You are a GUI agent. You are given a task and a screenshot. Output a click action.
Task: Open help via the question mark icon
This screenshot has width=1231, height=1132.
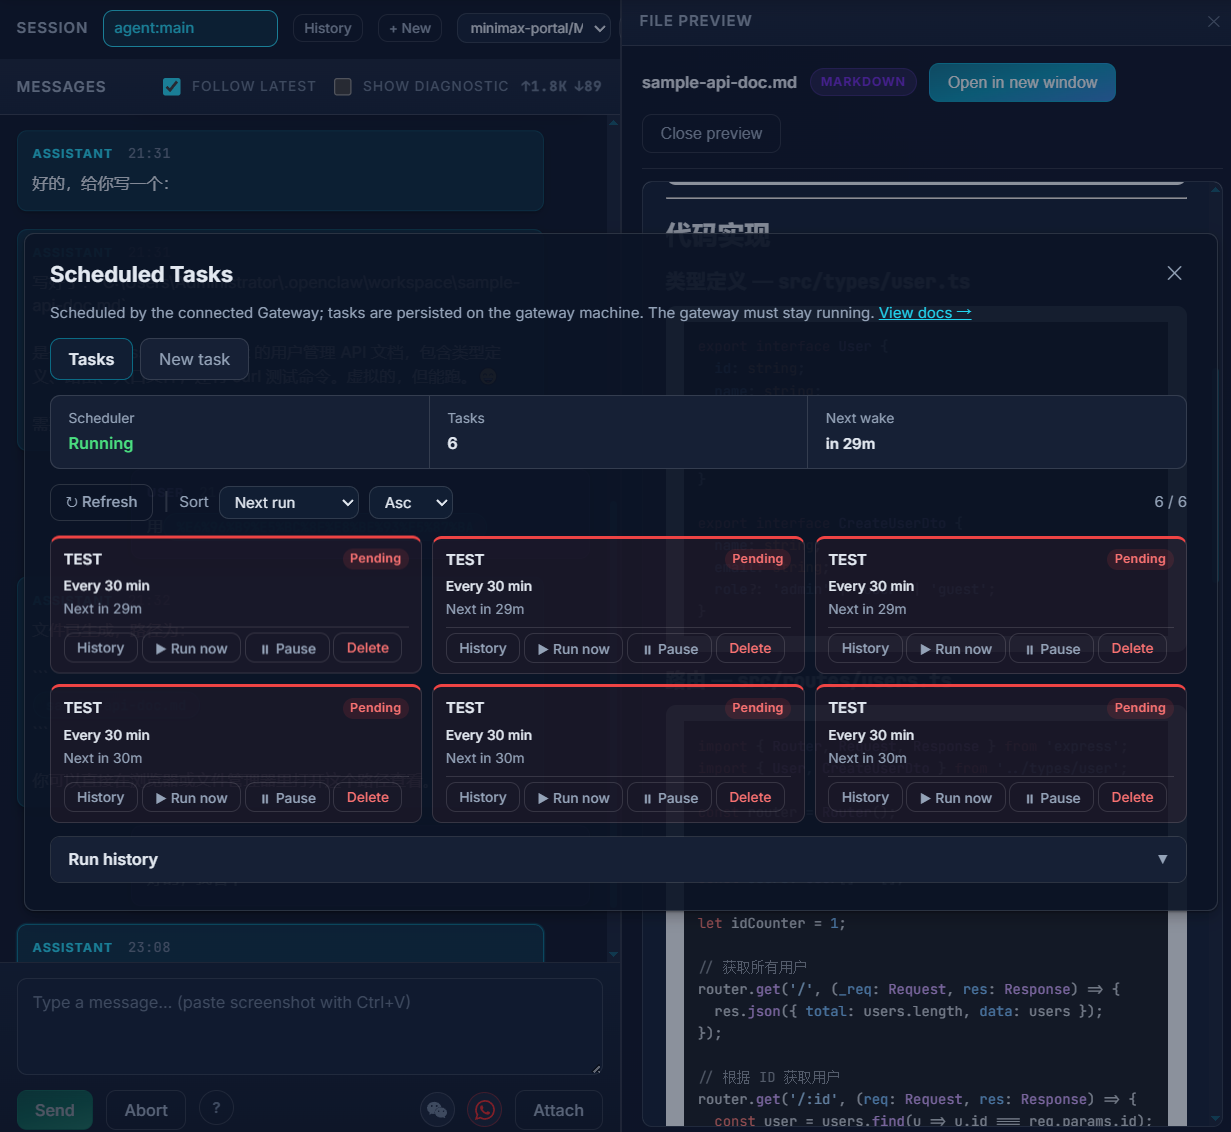[x=216, y=1107]
